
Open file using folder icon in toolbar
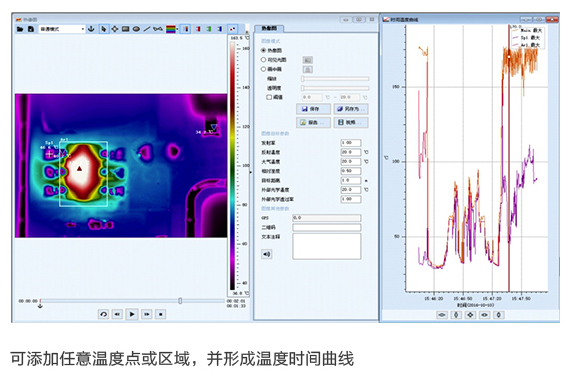click(20, 29)
